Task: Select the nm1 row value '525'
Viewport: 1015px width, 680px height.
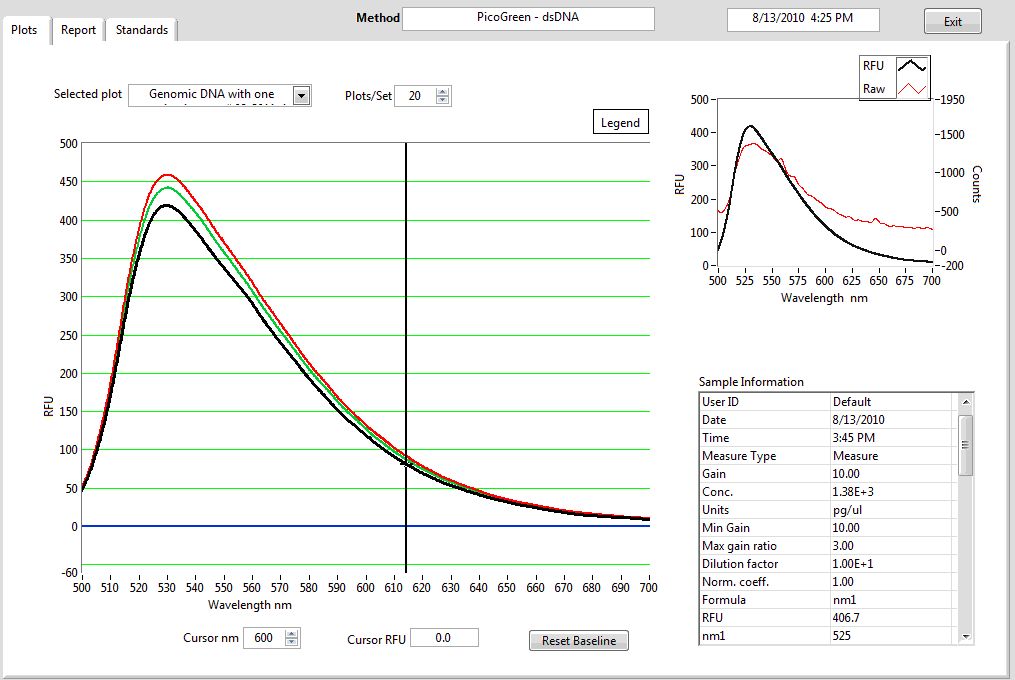Action: (842, 635)
